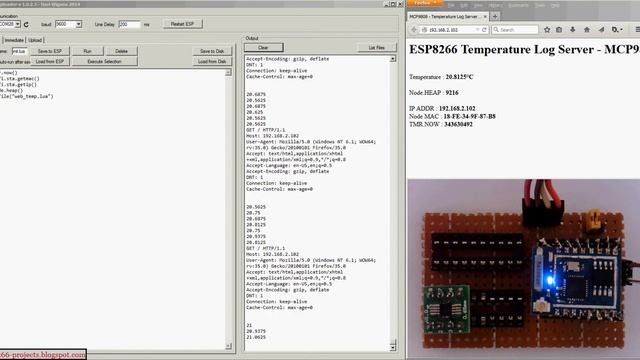
Task: Click Execute Selection button
Action: pos(104,62)
